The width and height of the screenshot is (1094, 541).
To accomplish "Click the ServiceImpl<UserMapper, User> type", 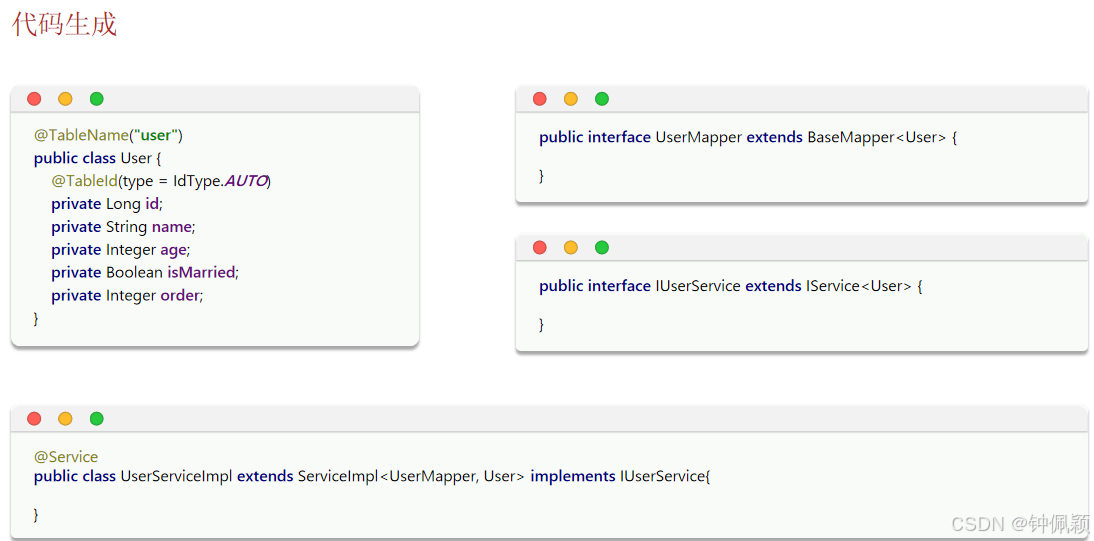I will pyautogui.click(x=411, y=477).
